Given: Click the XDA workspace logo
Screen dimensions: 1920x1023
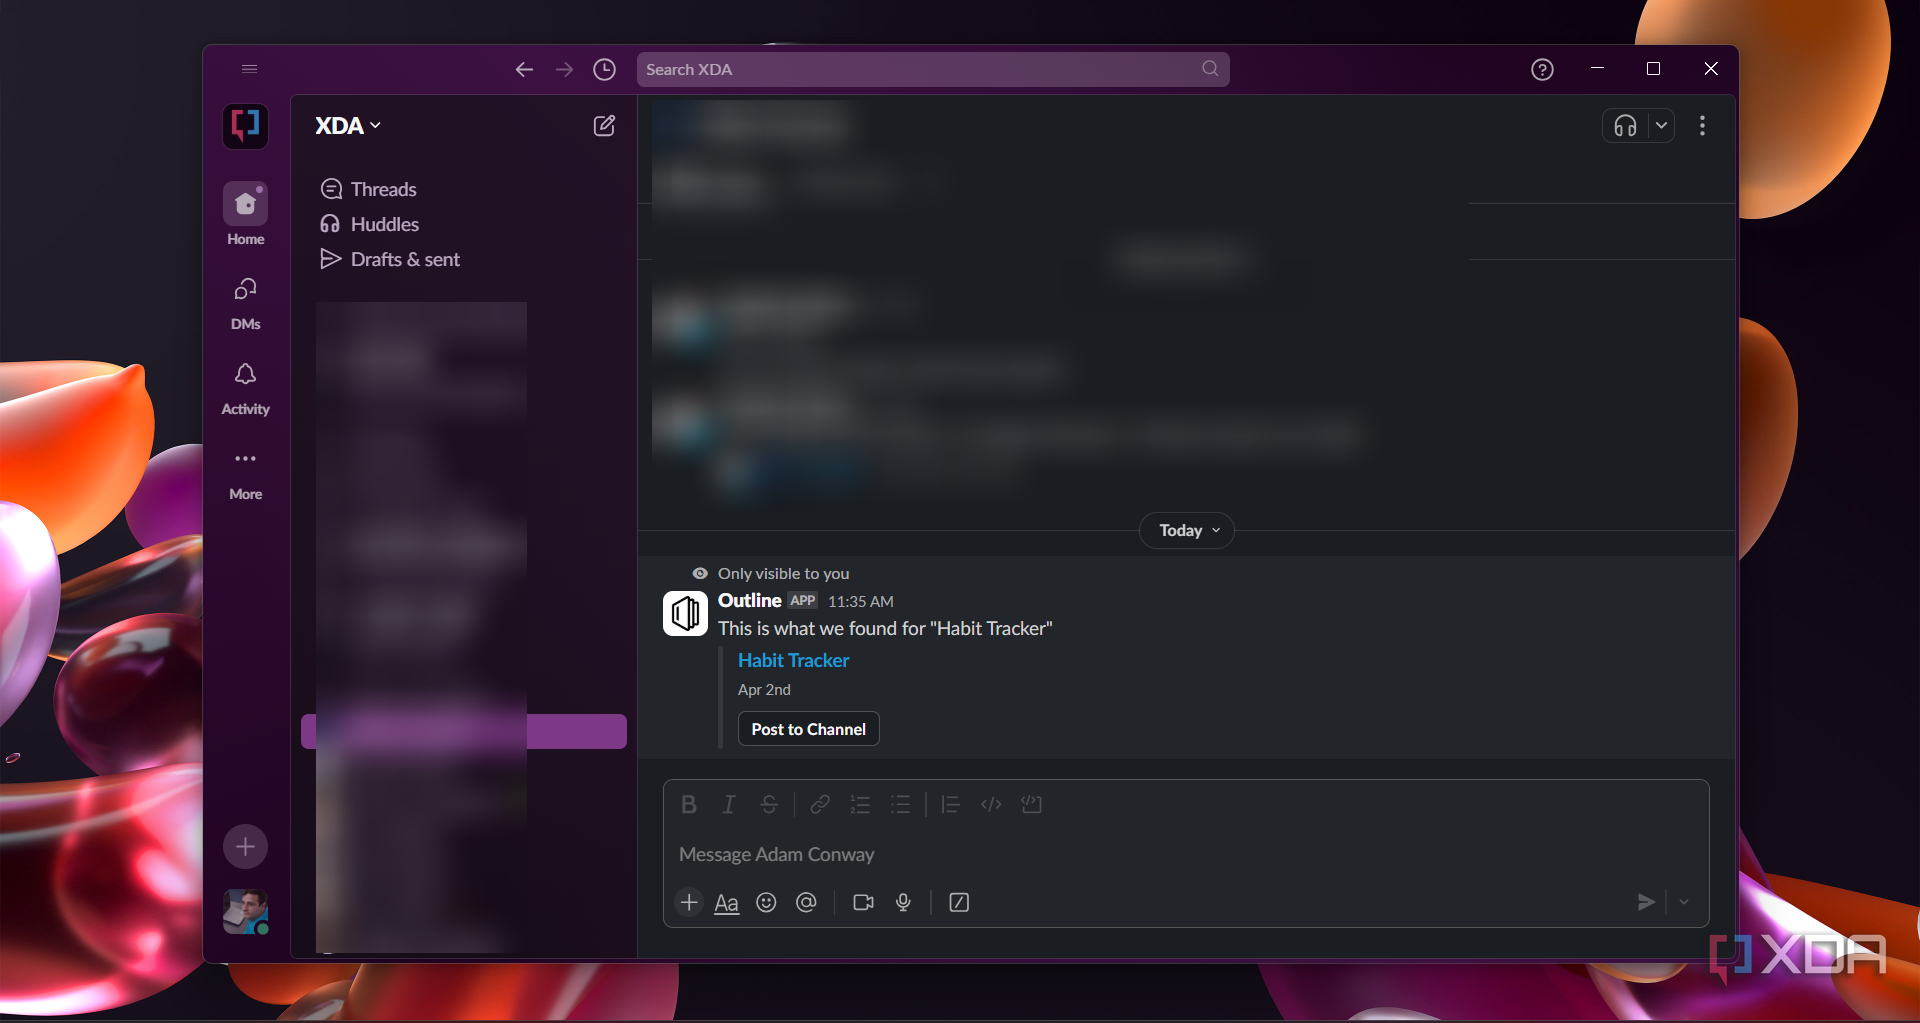Looking at the screenshot, I should (245, 126).
